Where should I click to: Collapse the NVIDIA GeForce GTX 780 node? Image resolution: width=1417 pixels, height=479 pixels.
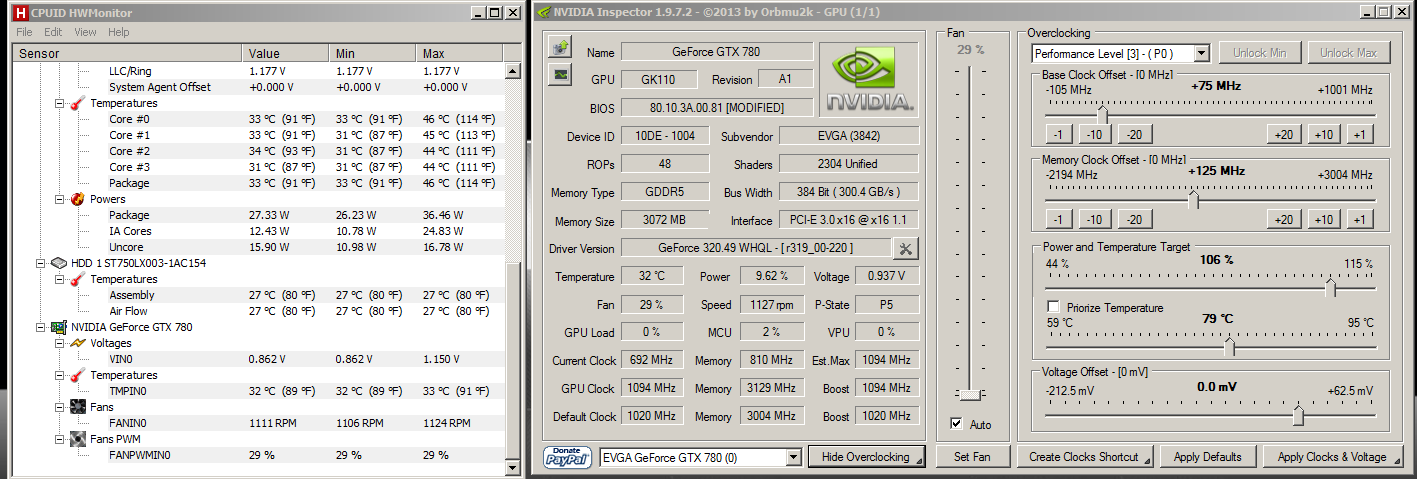coord(41,327)
